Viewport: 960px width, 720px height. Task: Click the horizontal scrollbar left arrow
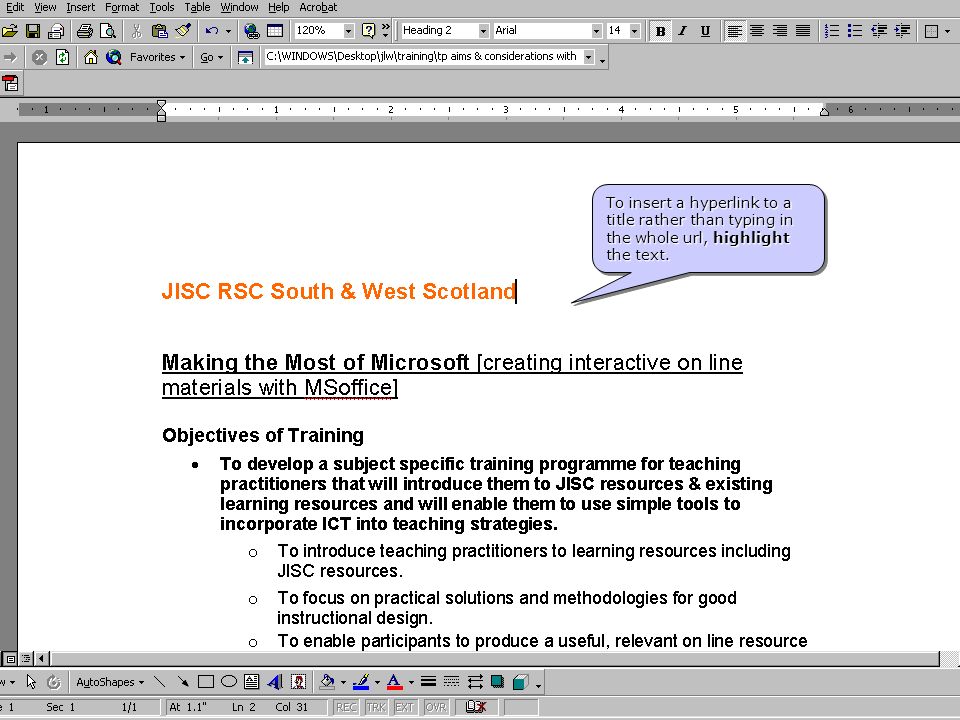click(41, 659)
